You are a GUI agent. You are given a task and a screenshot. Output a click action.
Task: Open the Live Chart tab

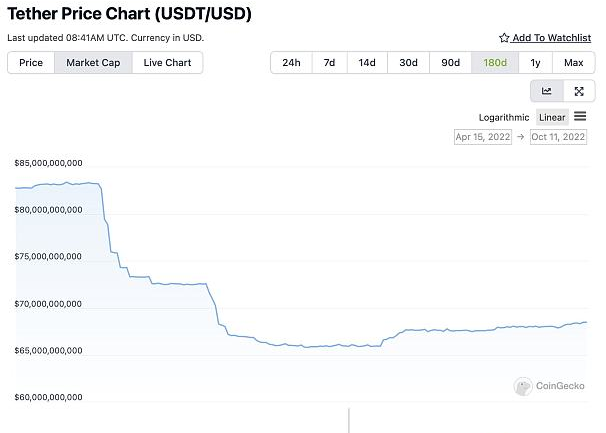167,63
